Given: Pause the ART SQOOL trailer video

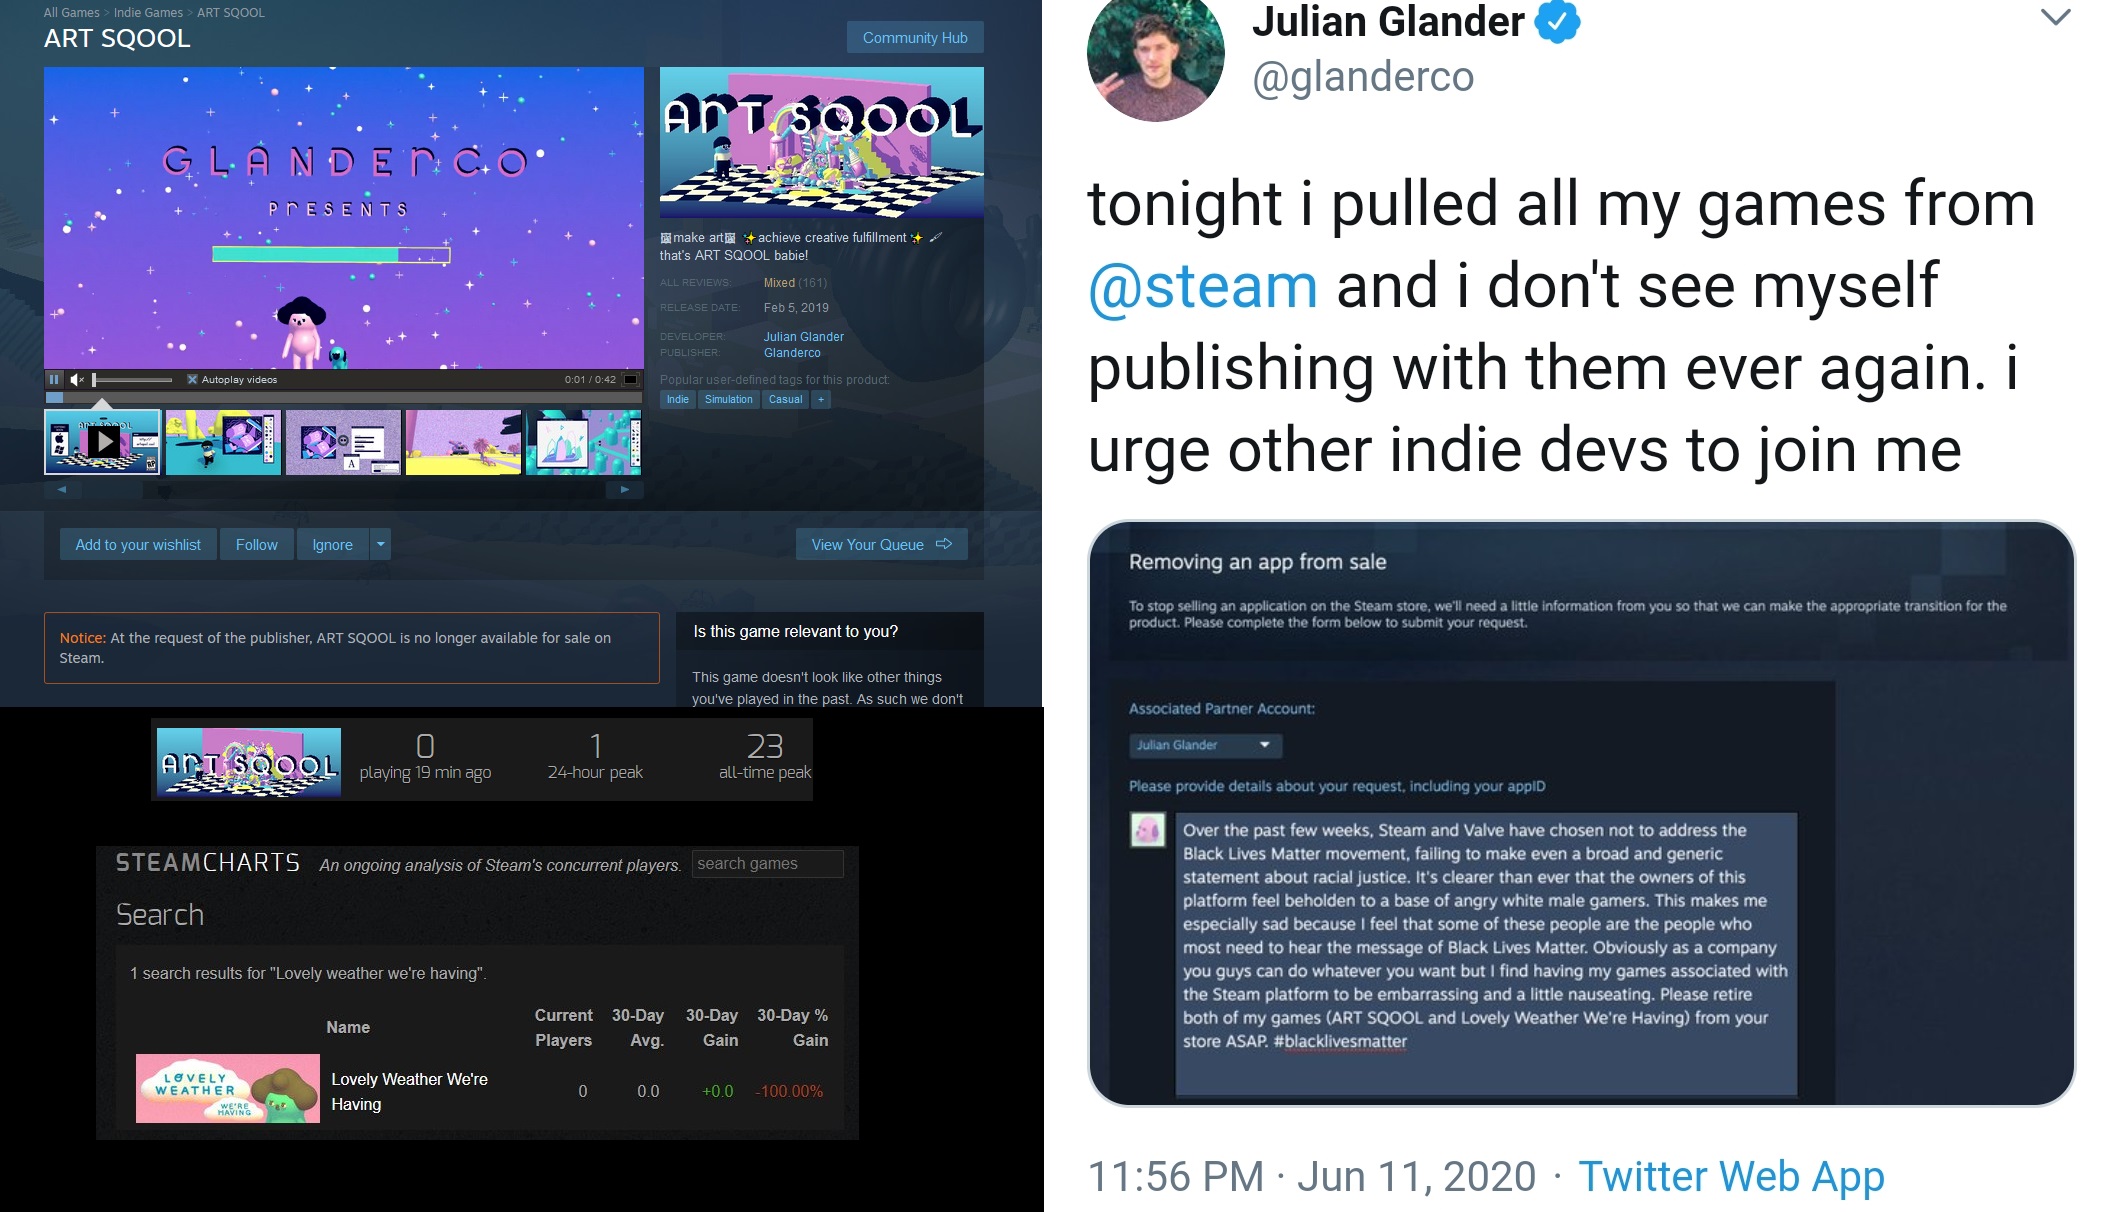Looking at the screenshot, I should tap(54, 380).
